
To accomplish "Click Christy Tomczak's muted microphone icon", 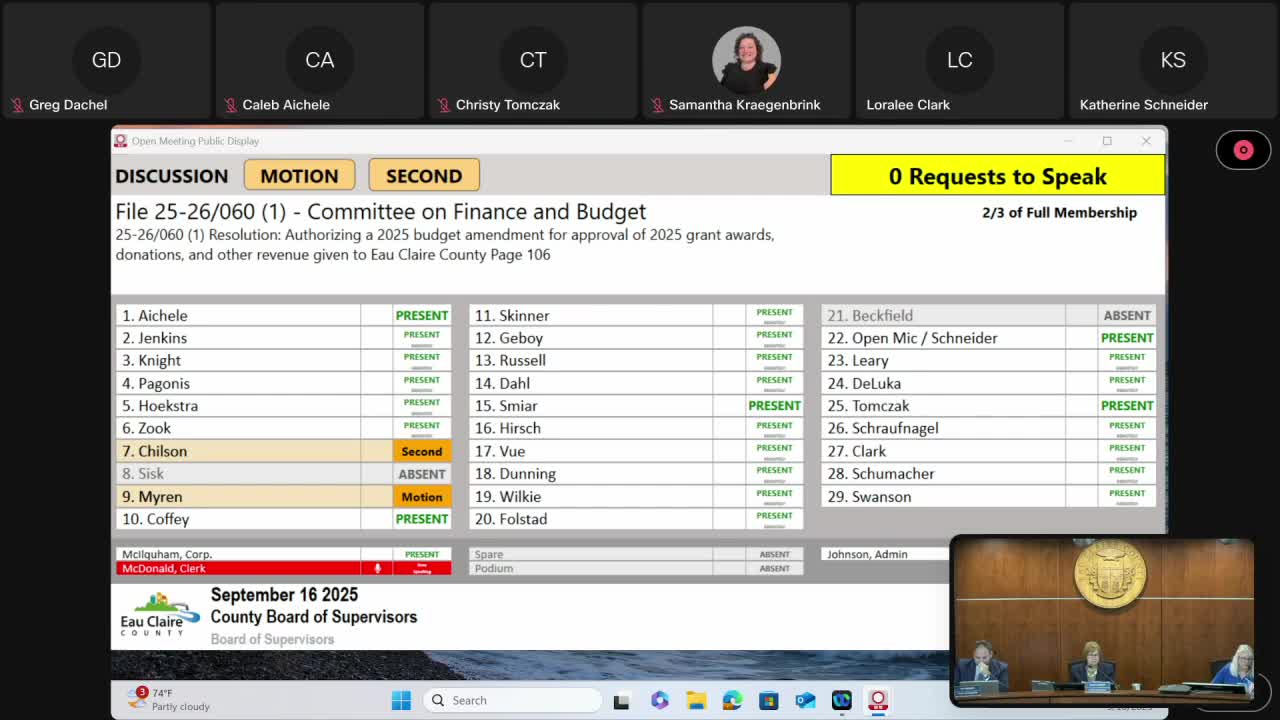I will (x=444, y=105).
